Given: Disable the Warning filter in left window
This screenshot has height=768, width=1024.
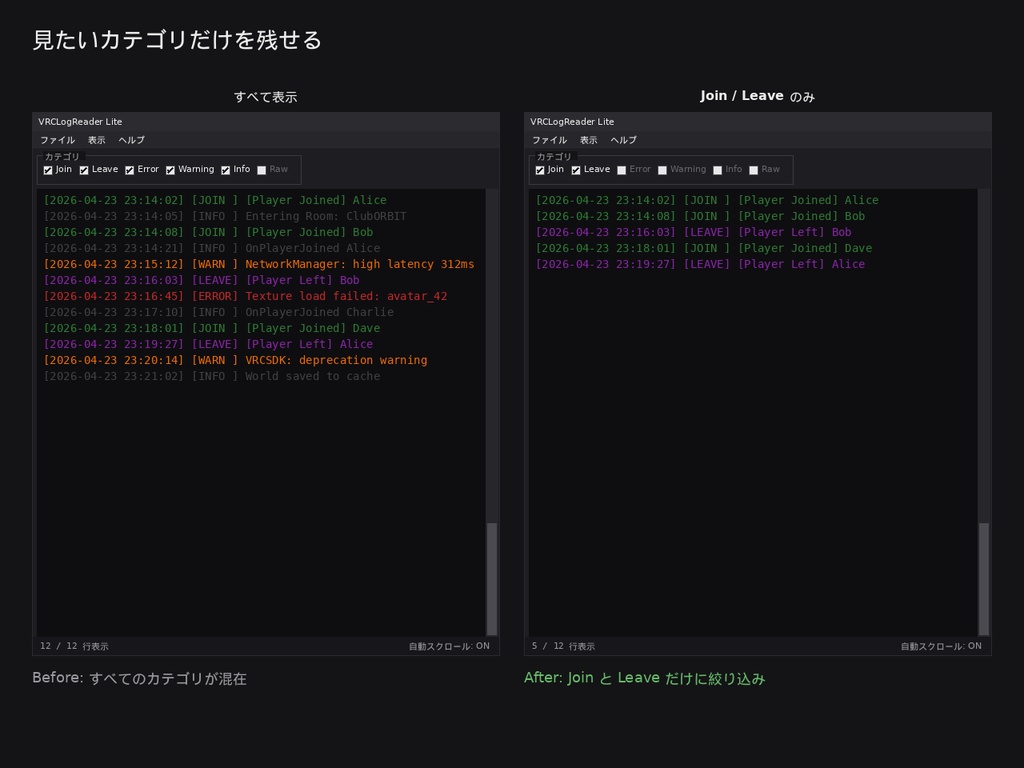Looking at the screenshot, I should click(x=169, y=169).
